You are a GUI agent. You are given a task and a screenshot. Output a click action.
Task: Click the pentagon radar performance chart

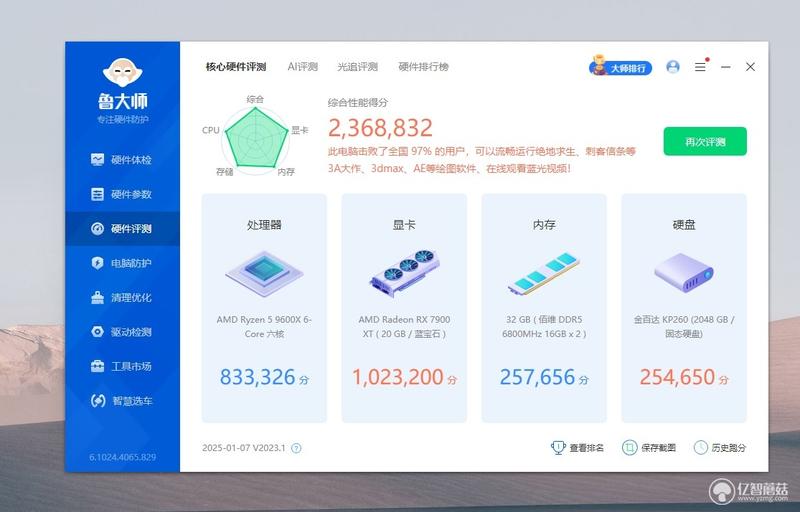tap(255, 139)
